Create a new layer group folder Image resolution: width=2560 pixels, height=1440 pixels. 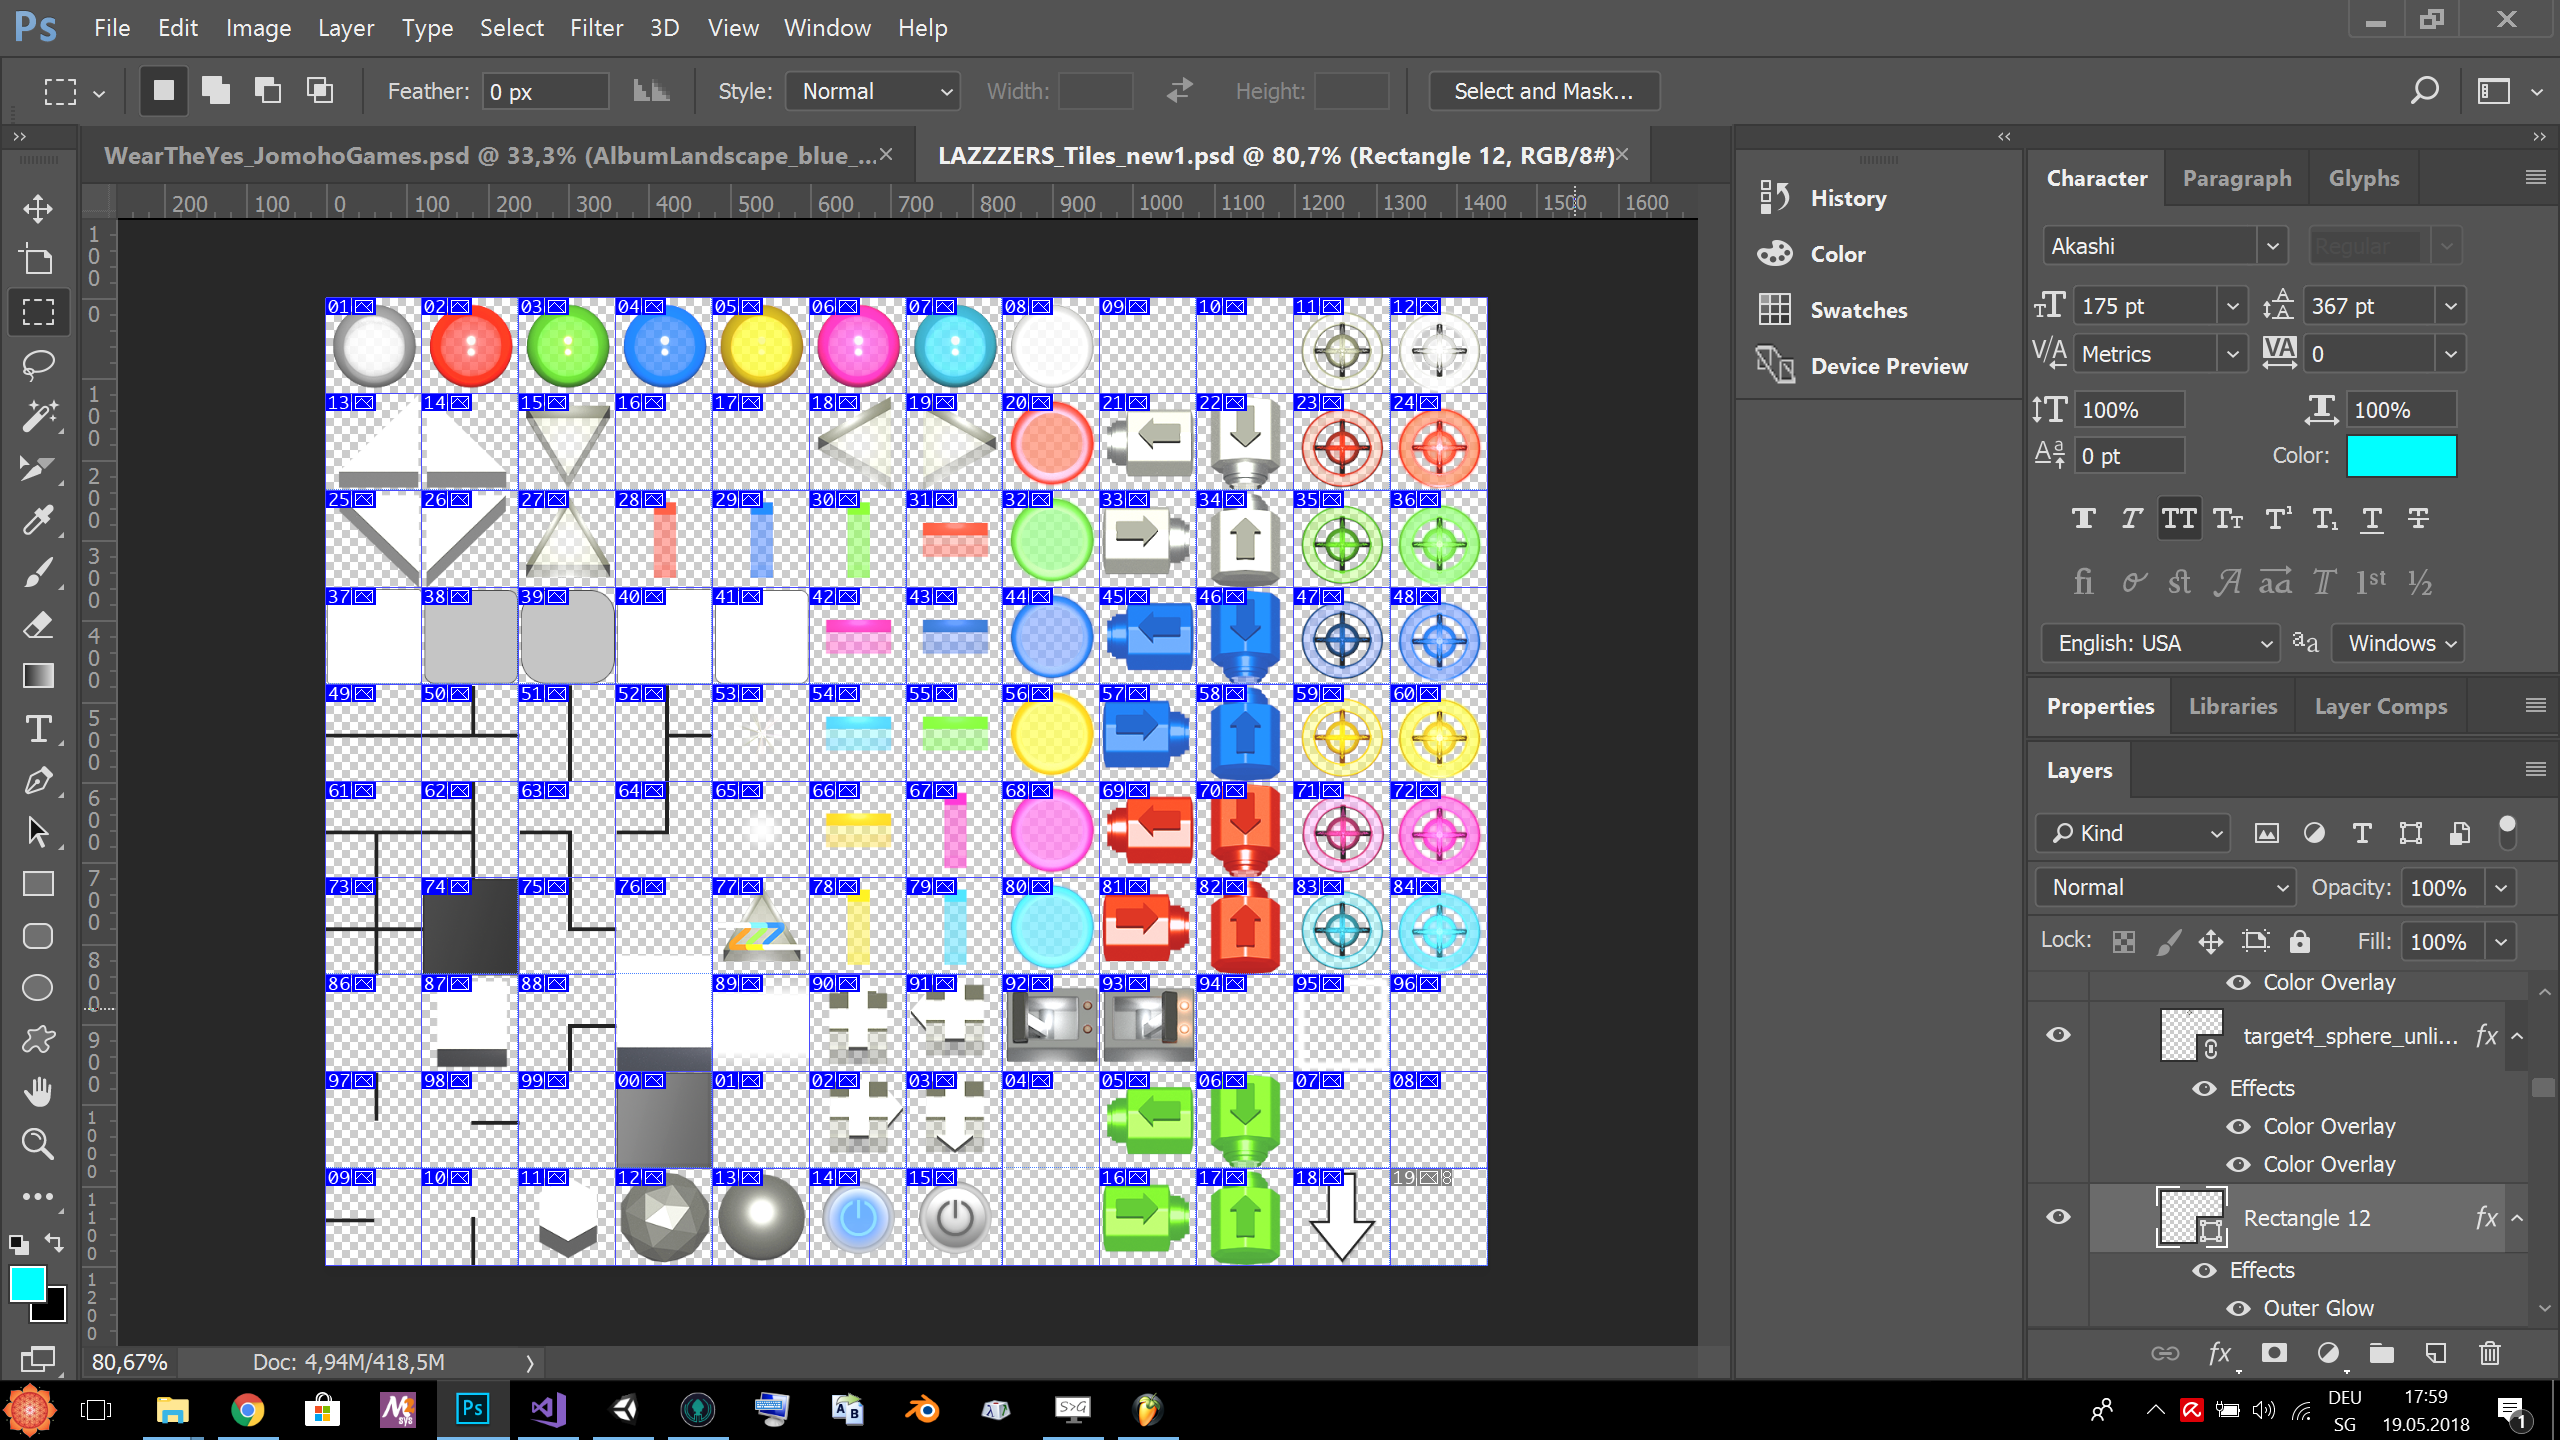[2382, 1353]
